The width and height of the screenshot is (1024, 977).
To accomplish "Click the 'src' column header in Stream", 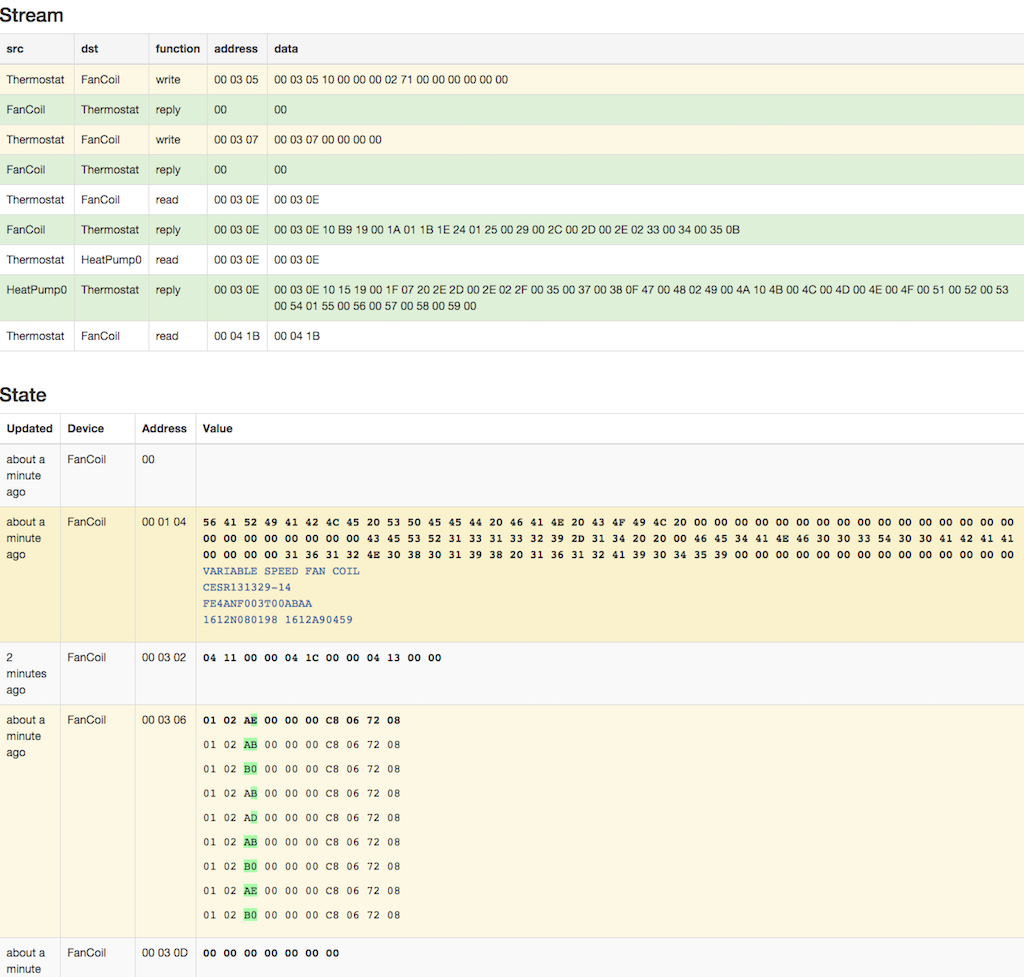I will [x=15, y=49].
